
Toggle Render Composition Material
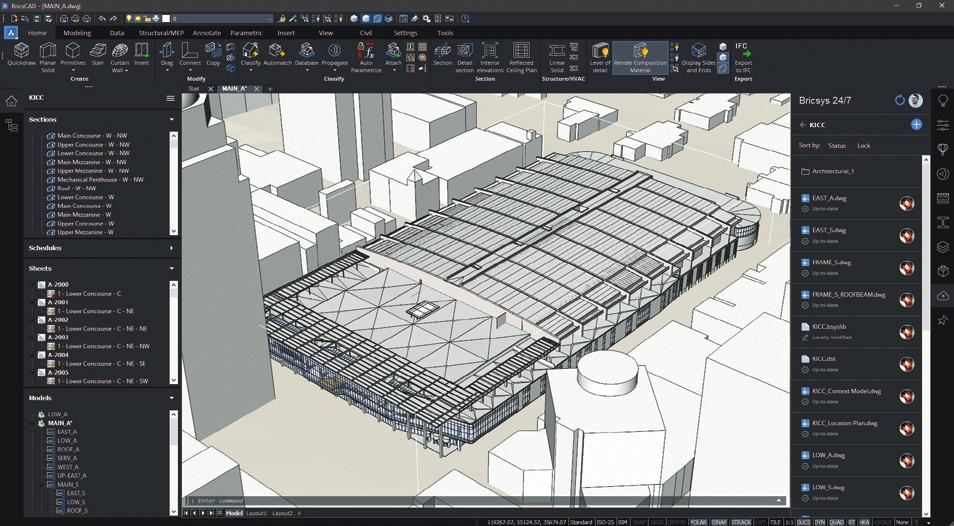tap(639, 58)
